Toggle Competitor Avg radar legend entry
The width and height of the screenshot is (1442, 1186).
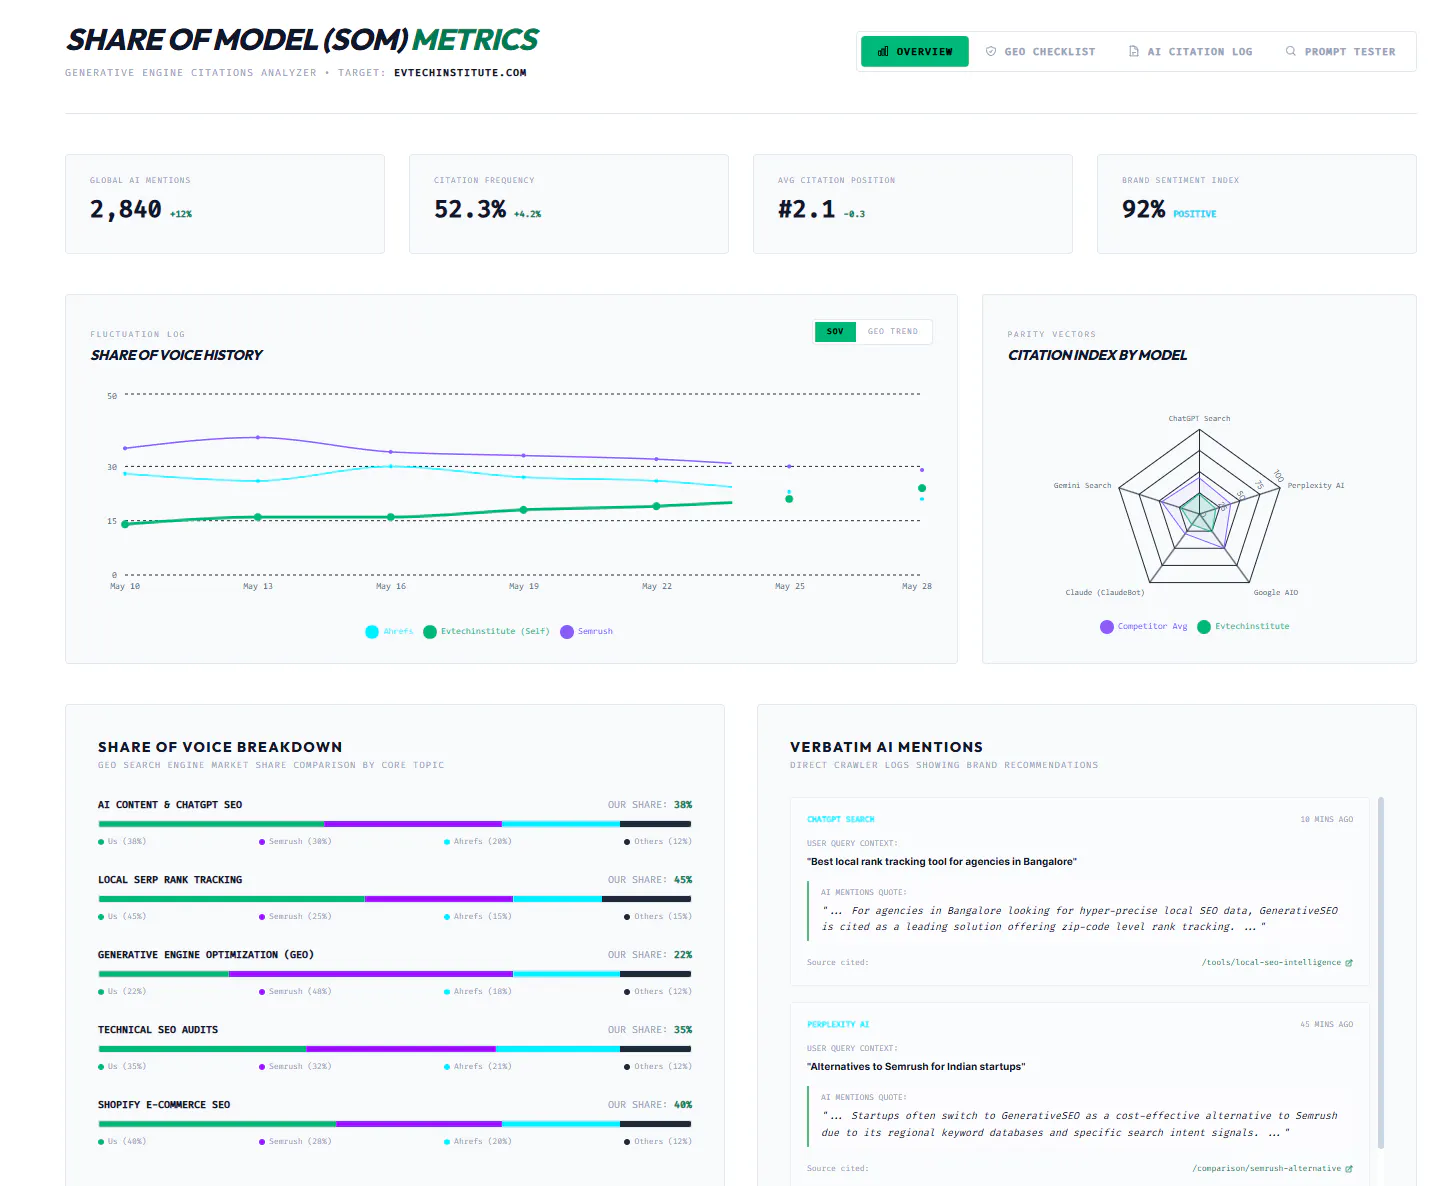click(1144, 626)
